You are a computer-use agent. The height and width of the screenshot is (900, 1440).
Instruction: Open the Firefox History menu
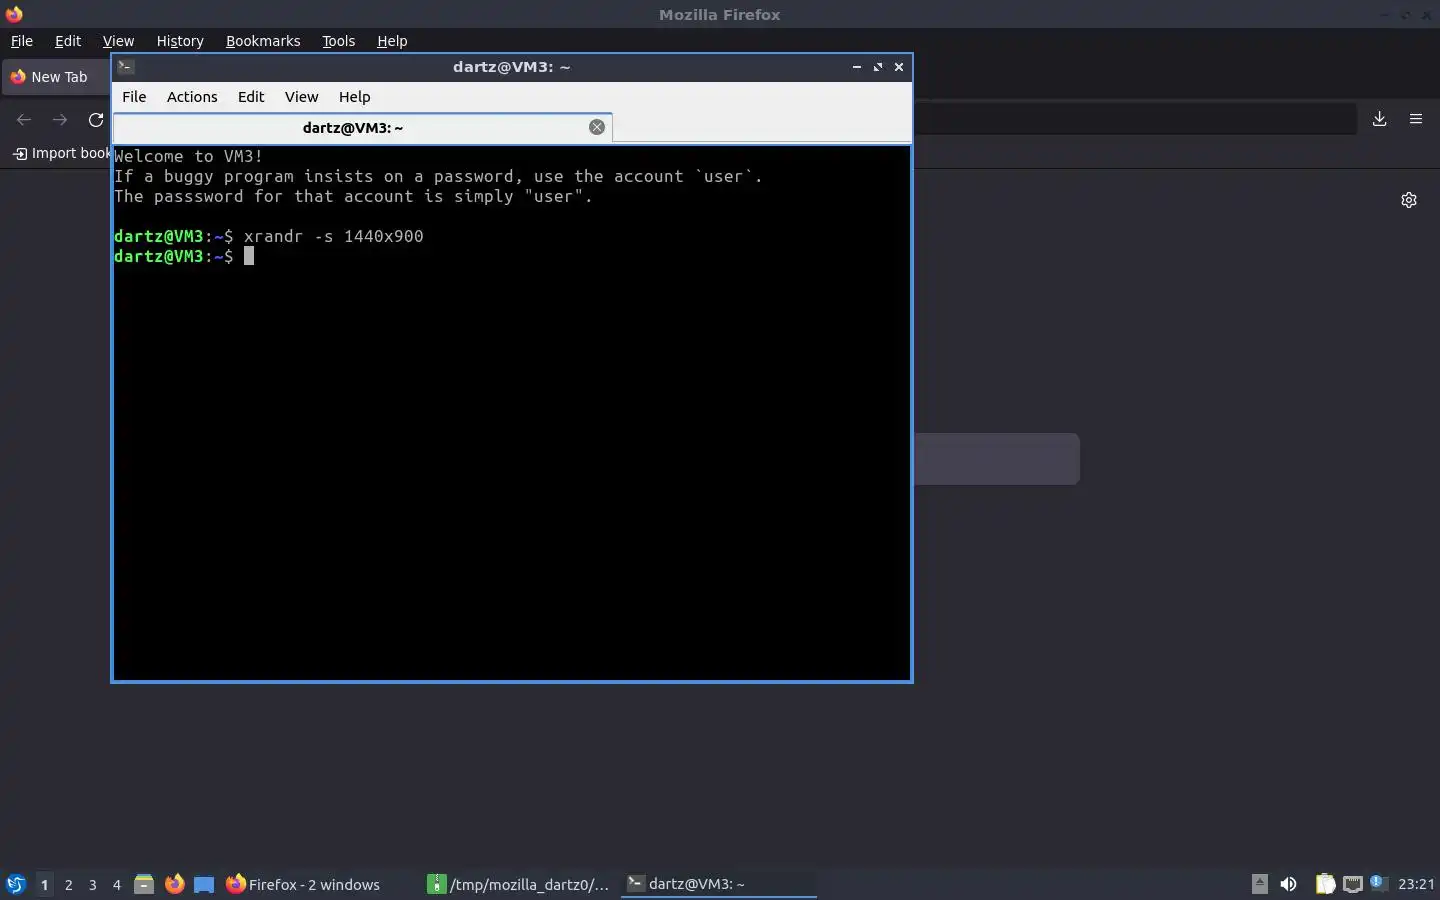pyautogui.click(x=180, y=41)
